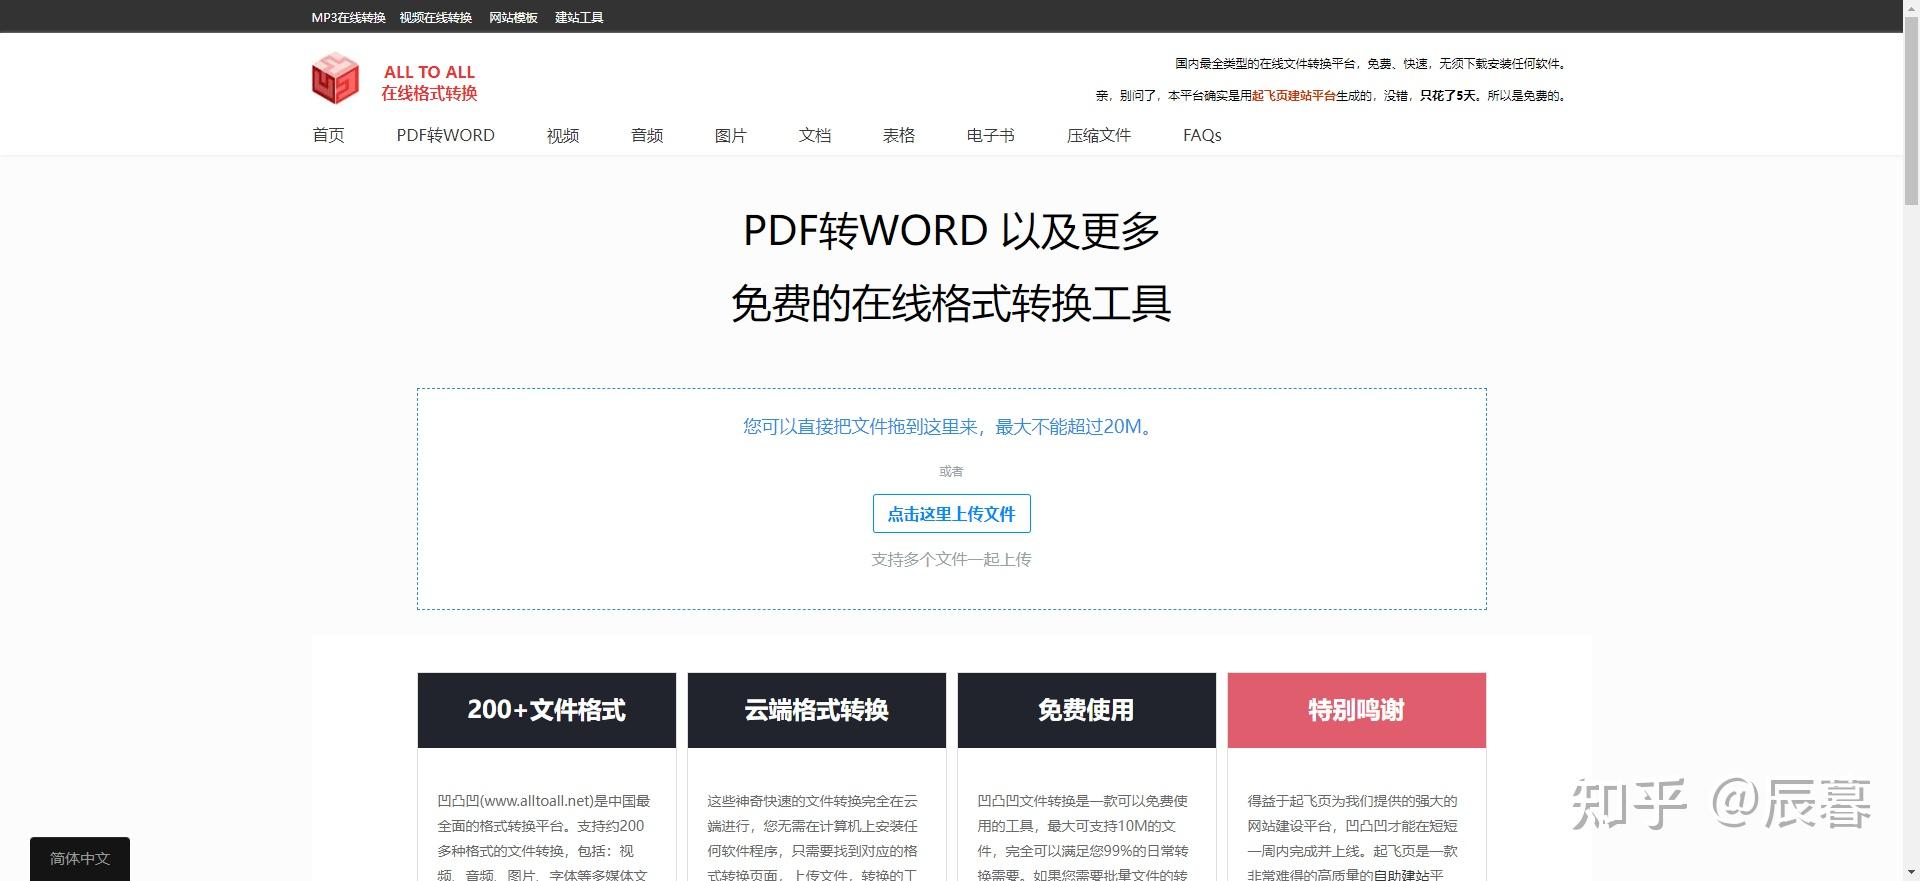Open the FAQs menu item
This screenshot has width=1920, height=881.
click(x=1202, y=135)
